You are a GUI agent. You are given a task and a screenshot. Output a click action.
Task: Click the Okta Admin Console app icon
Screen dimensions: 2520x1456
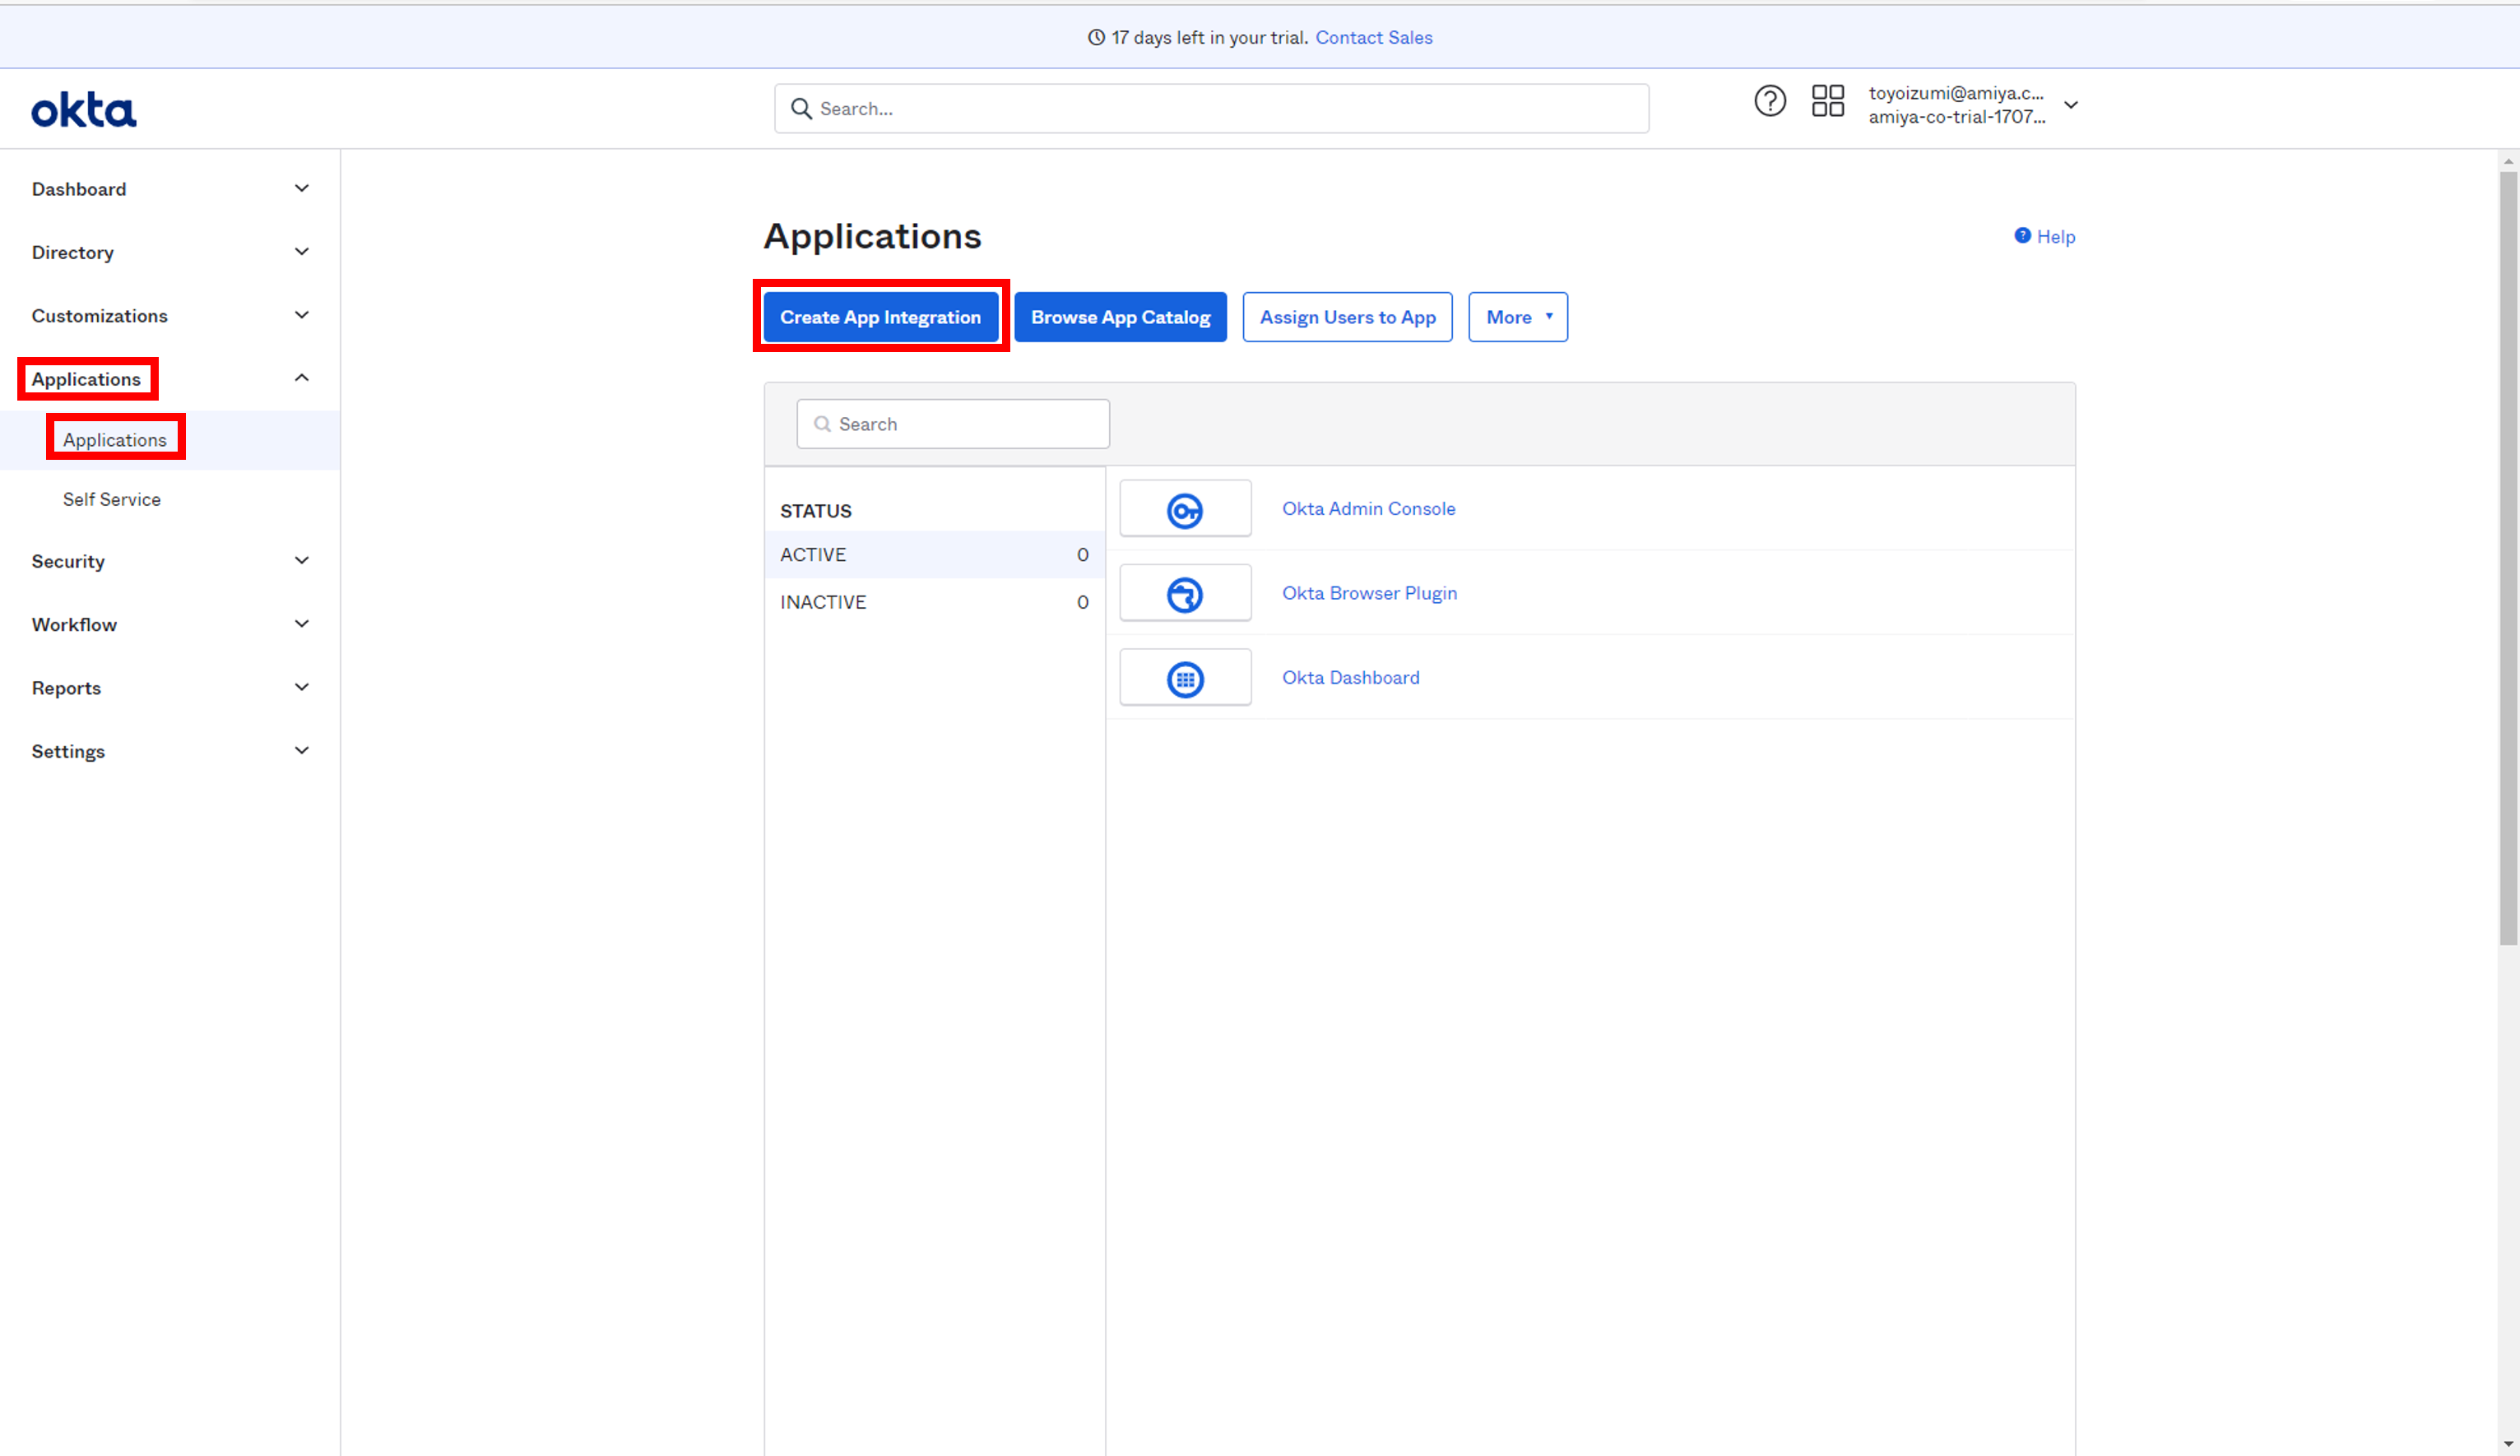point(1185,508)
